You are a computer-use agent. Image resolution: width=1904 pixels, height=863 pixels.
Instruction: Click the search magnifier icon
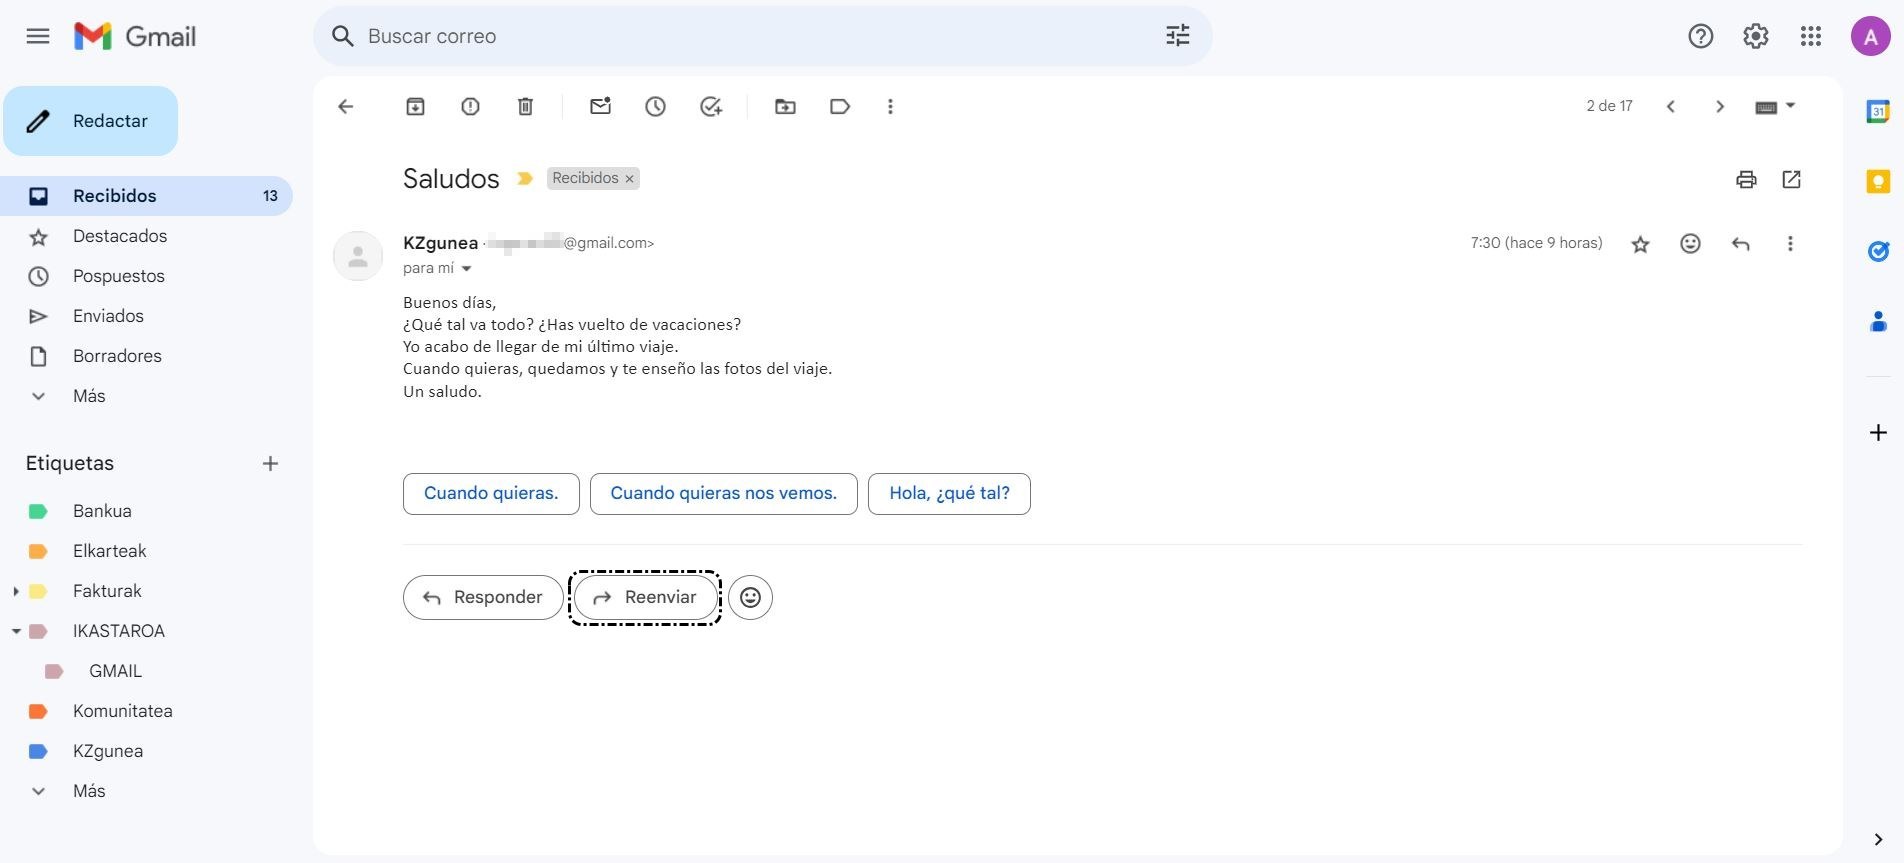pyautogui.click(x=343, y=36)
